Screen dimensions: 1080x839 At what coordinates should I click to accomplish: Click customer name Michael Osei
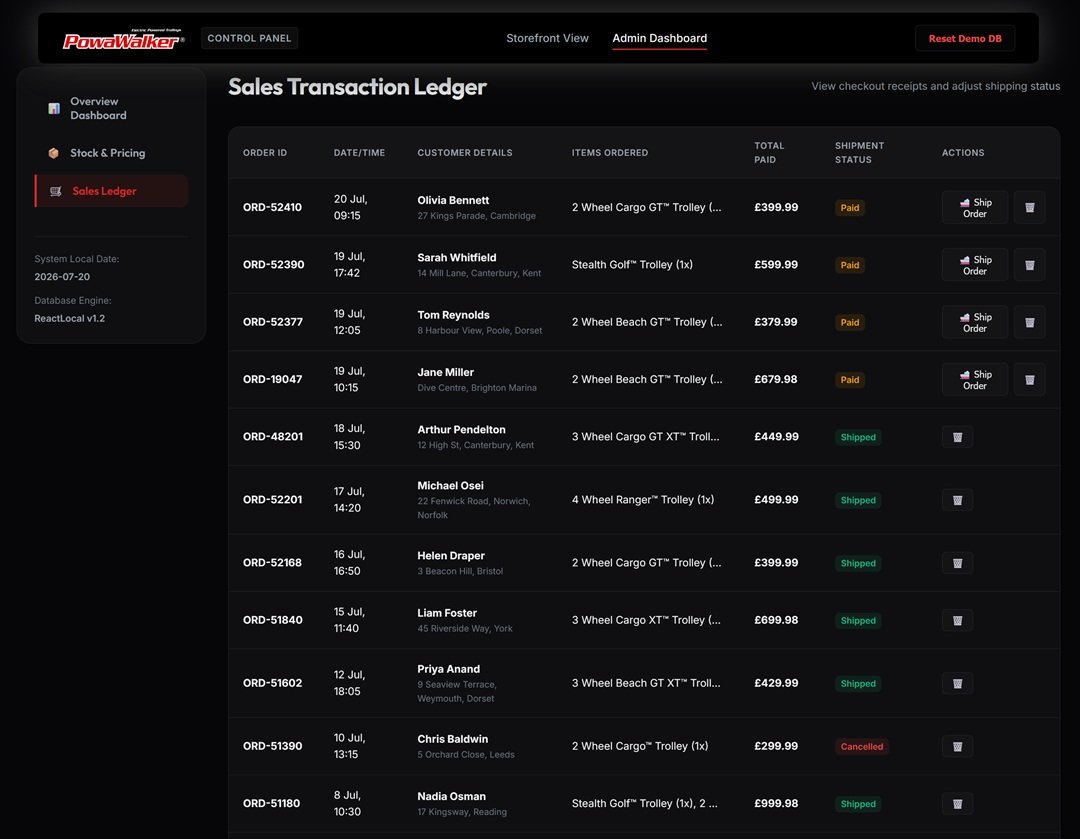[x=450, y=485]
